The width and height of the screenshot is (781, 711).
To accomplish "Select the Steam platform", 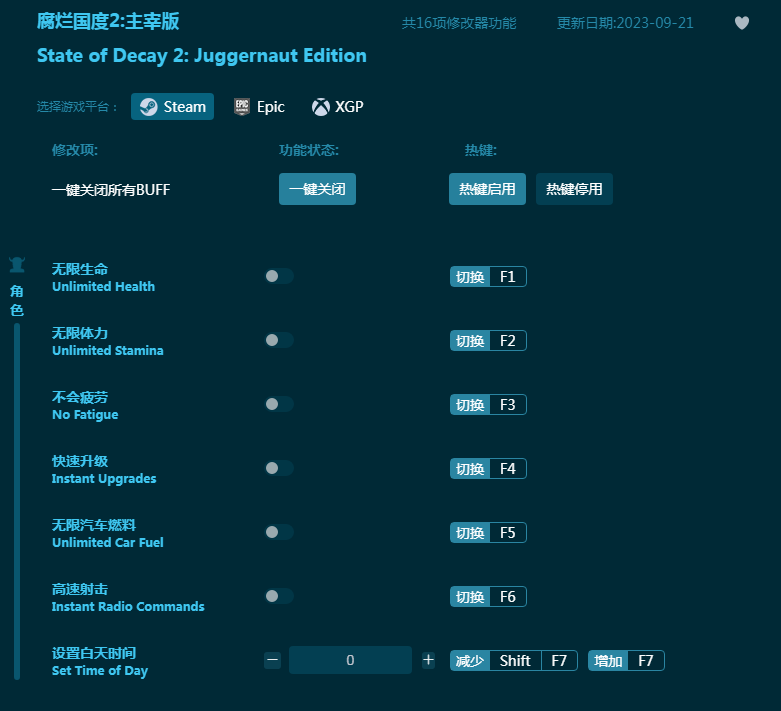I will tap(172, 107).
